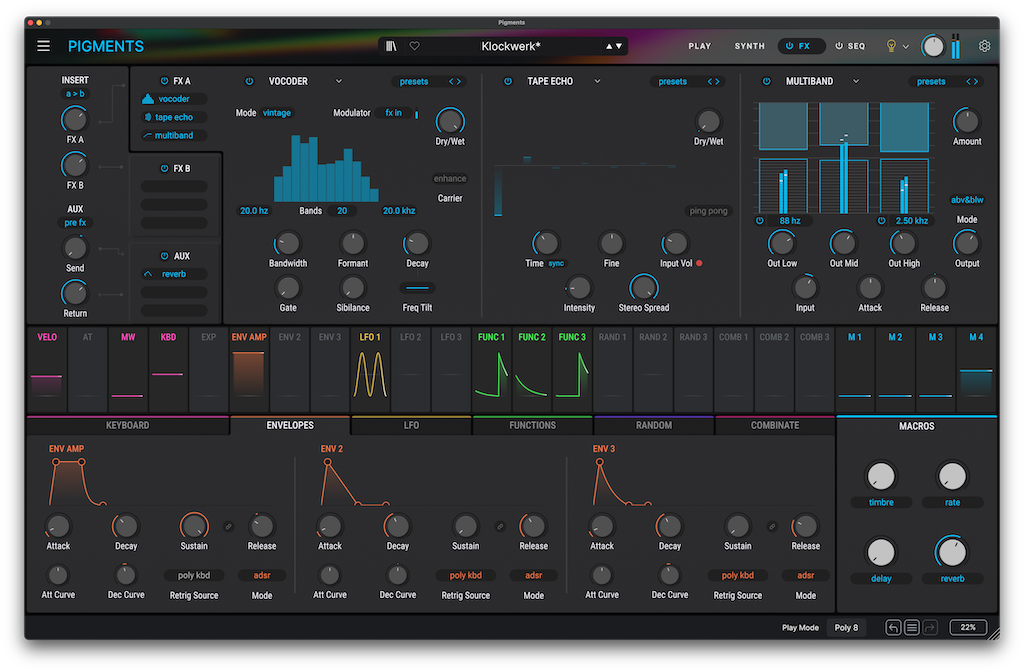This screenshot has height=672, width=1024.
Task: Open the preset browser library icon
Action: coord(391,46)
